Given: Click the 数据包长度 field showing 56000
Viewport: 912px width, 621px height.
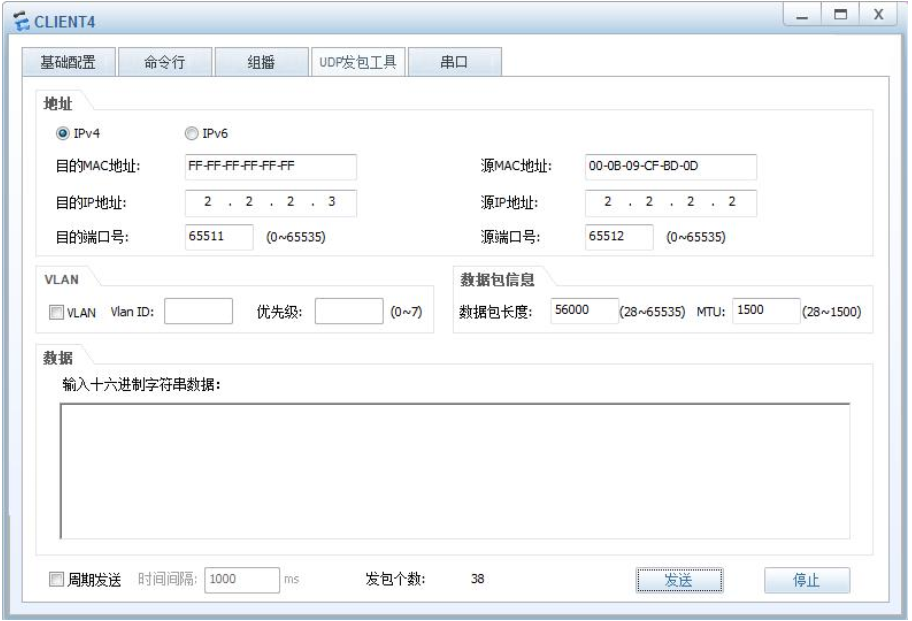Looking at the screenshot, I should (585, 310).
